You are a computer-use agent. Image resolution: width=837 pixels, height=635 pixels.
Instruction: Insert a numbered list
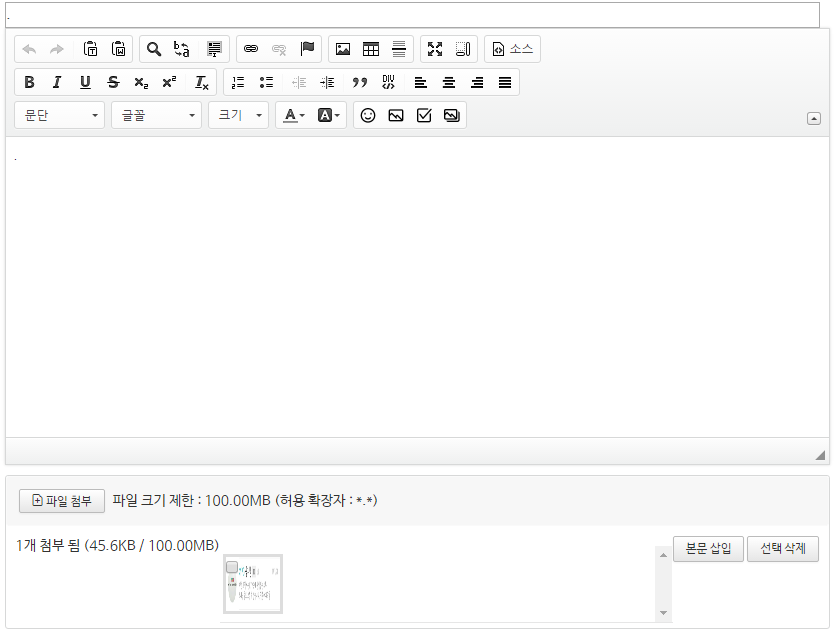pos(238,82)
